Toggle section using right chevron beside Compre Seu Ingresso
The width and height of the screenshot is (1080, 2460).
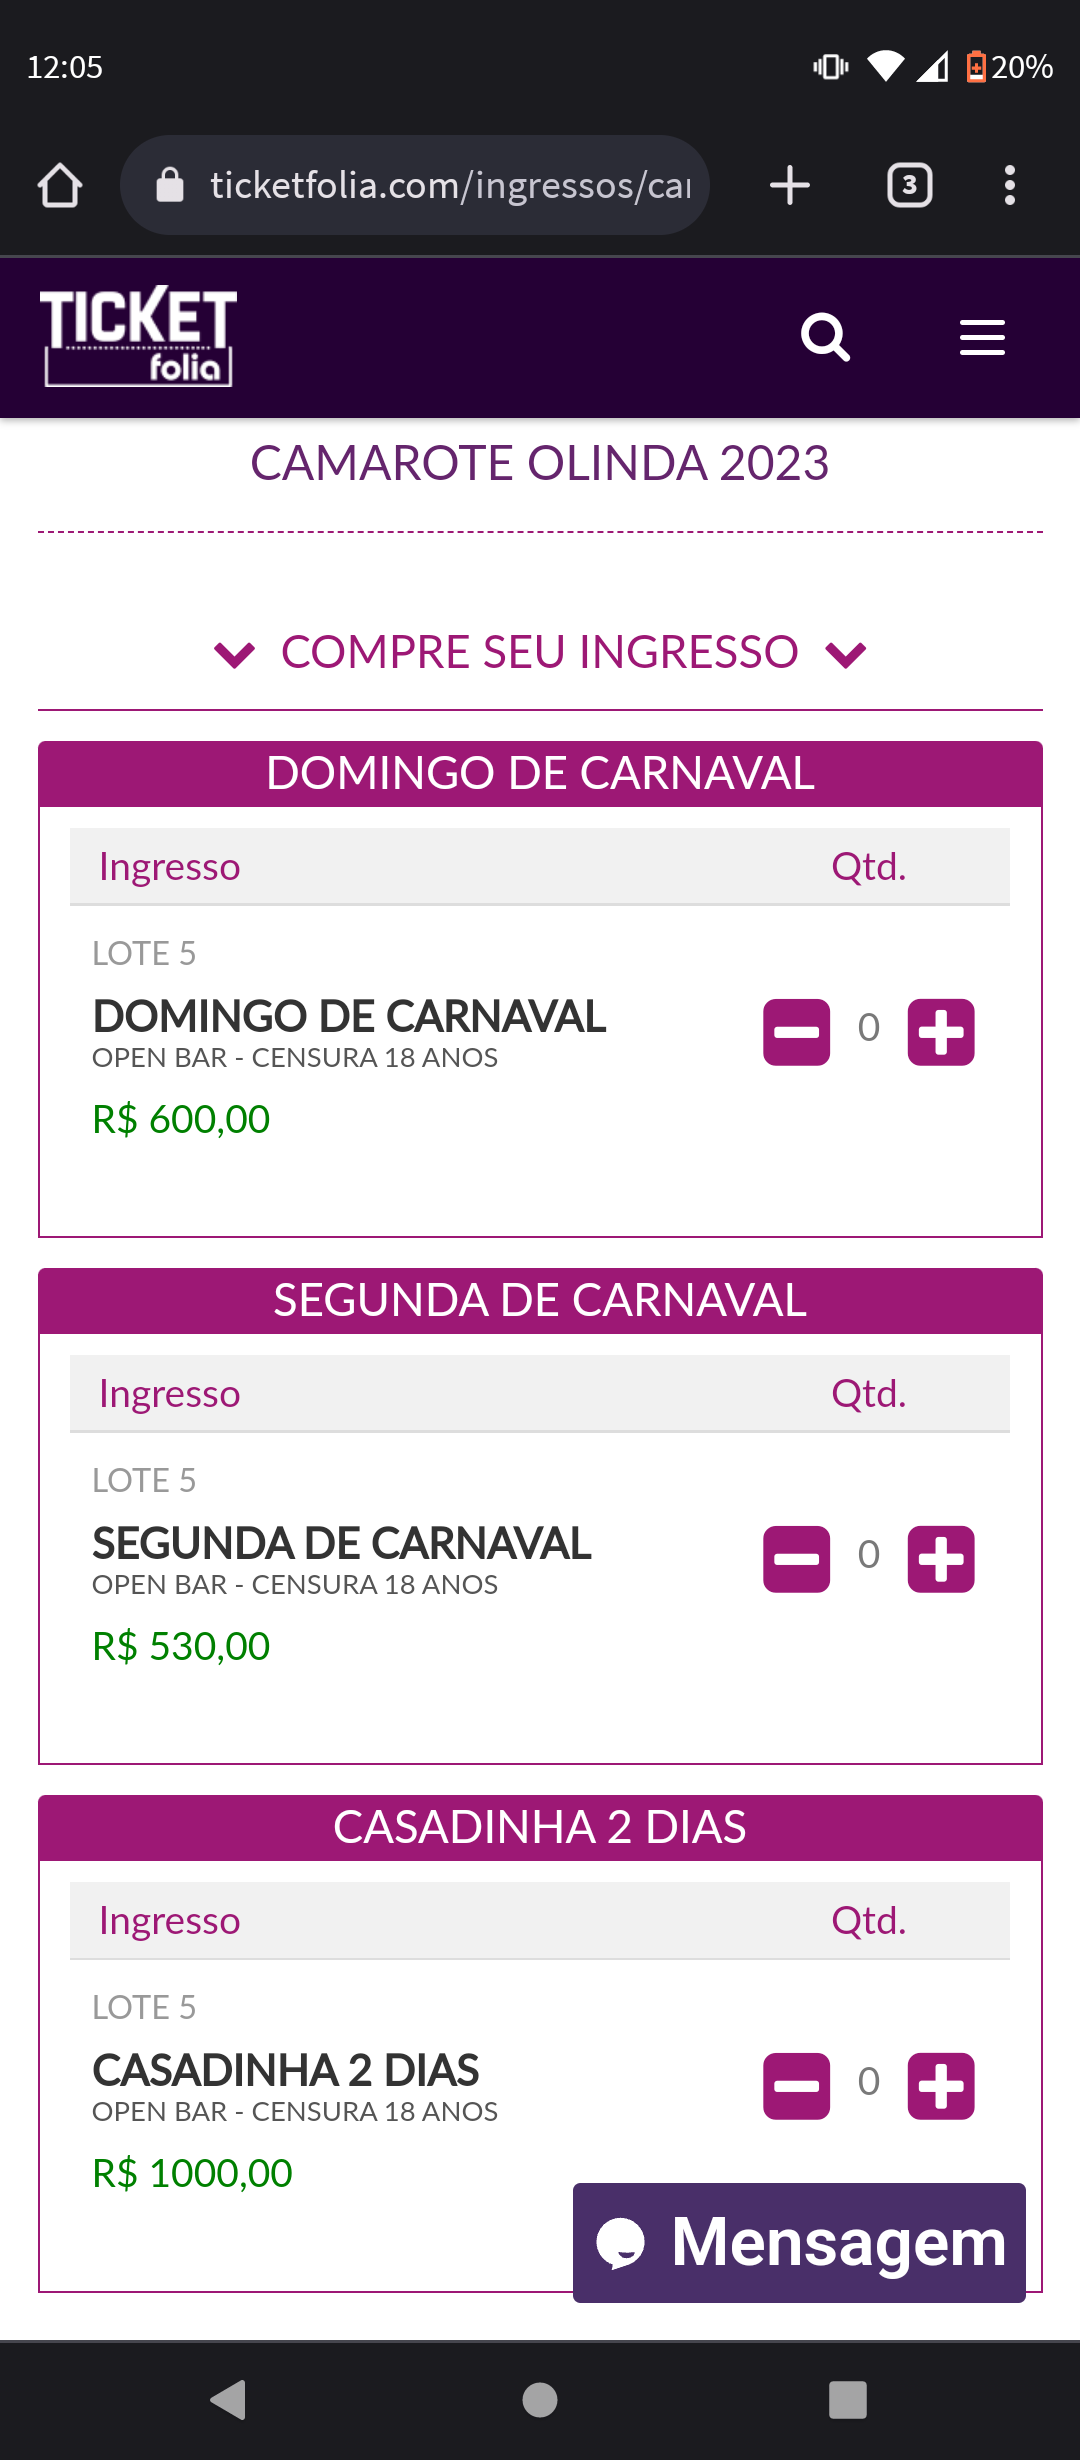(x=846, y=655)
